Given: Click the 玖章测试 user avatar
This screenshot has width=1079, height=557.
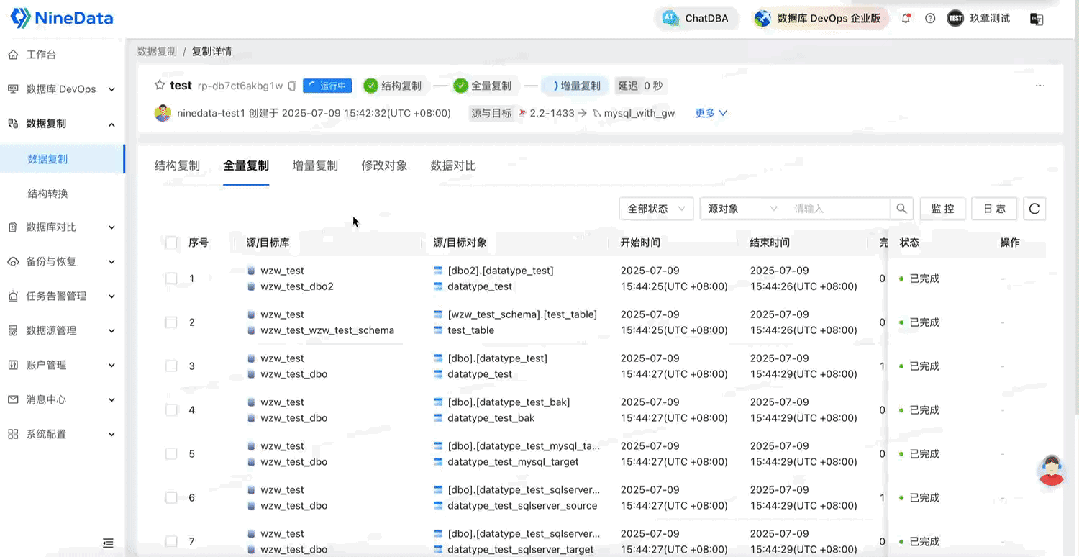Looking at the screenshot, I should click(x=954, y=19).
